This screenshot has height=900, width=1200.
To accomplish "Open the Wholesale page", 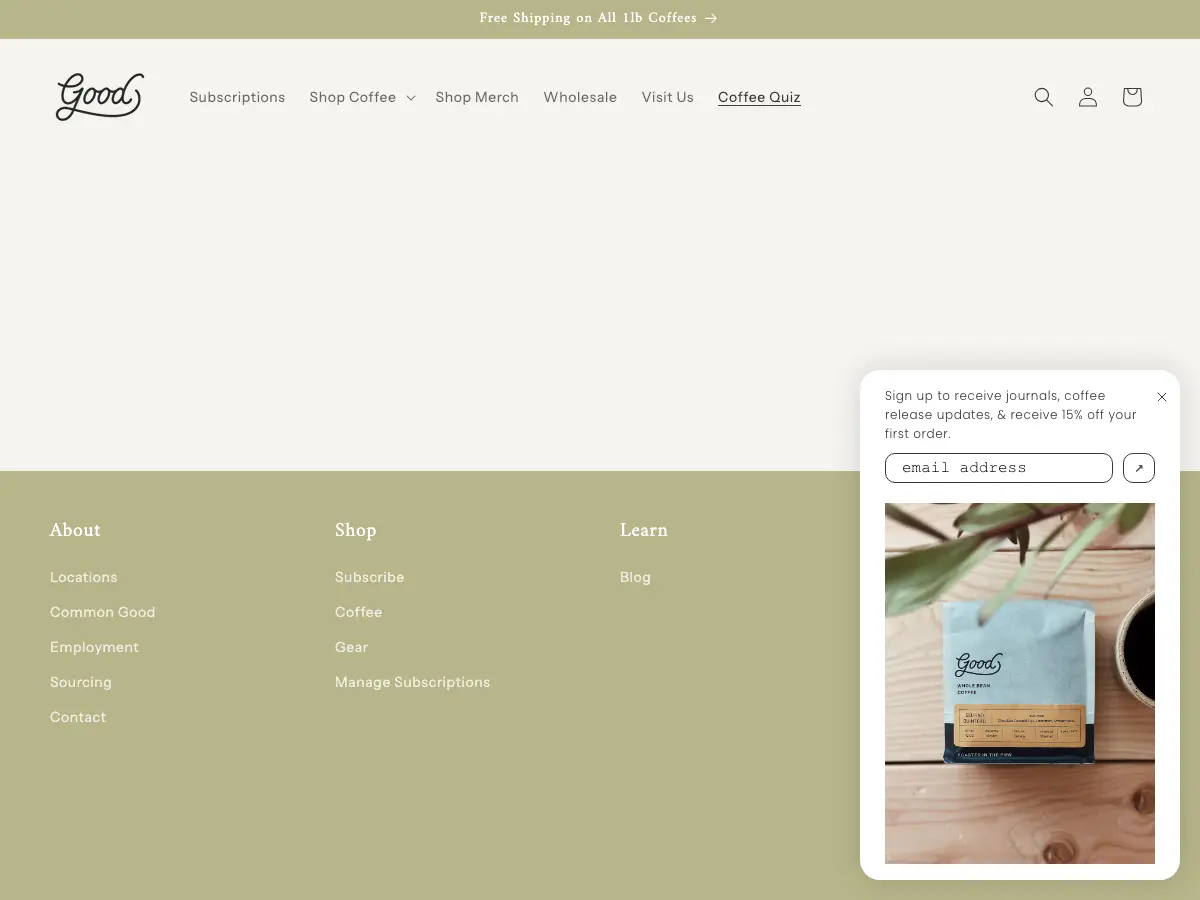I will click(x=580, y=97).
